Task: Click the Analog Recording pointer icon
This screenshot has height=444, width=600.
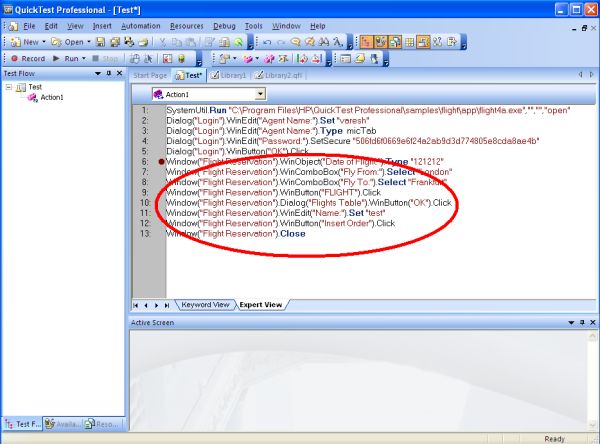Action: (148, 59)
